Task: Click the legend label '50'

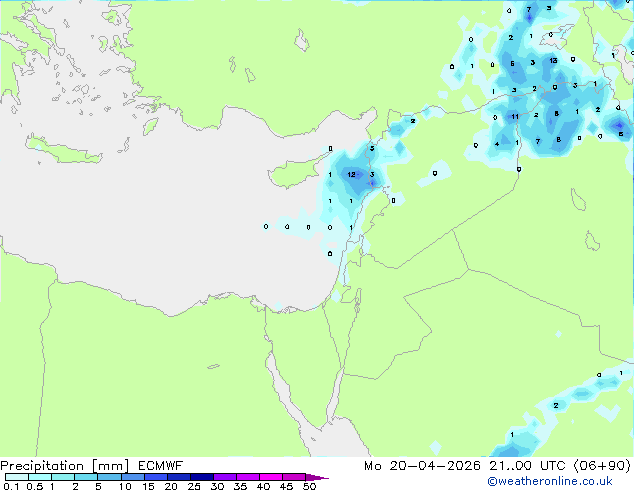Action: (x=309, y=486)
